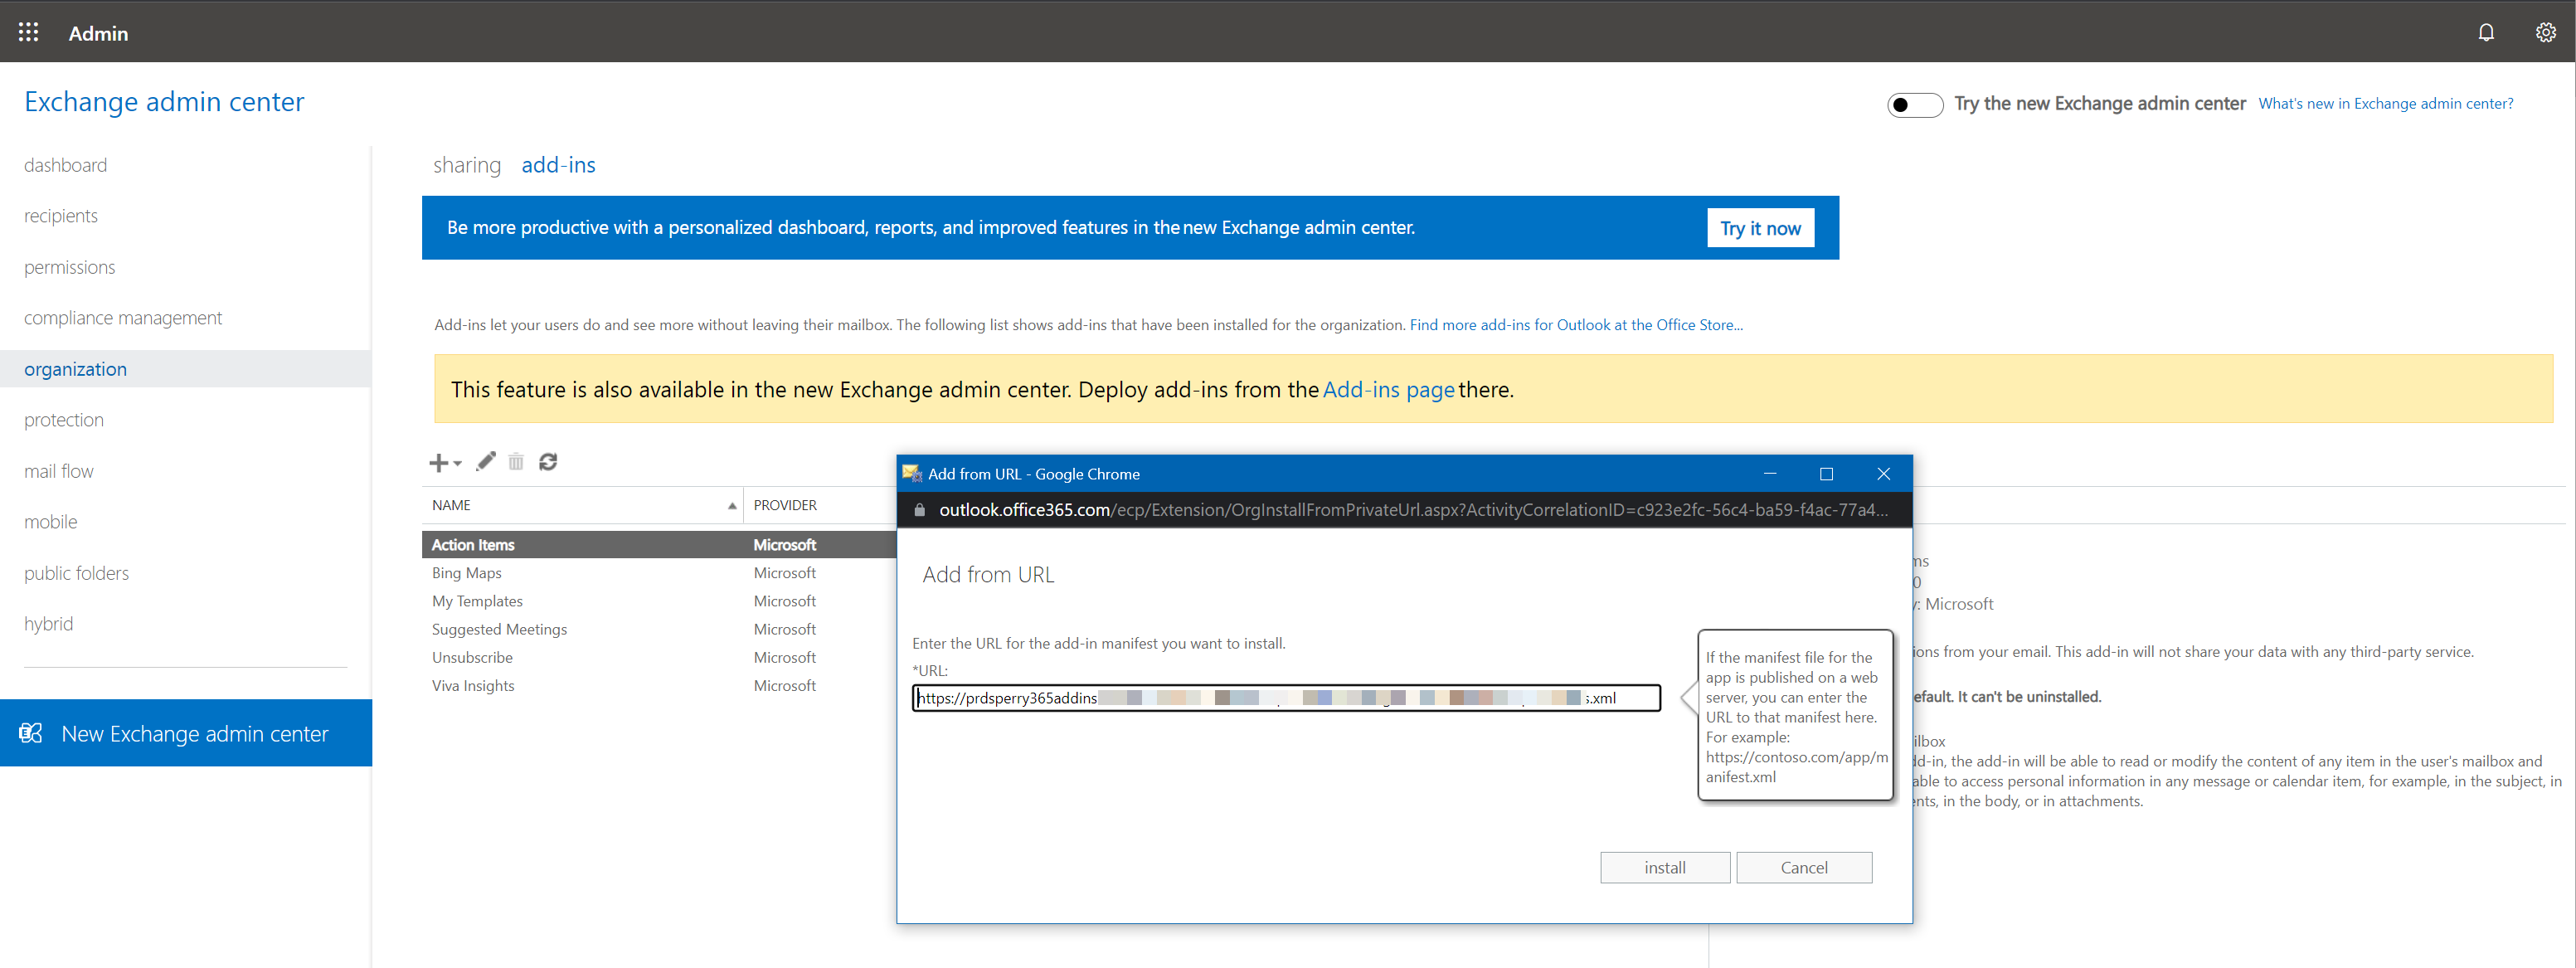The width and height of the screenshot is (2576, 968).
Task: Follow the Add-ins page link
Action: (1388, 389)
